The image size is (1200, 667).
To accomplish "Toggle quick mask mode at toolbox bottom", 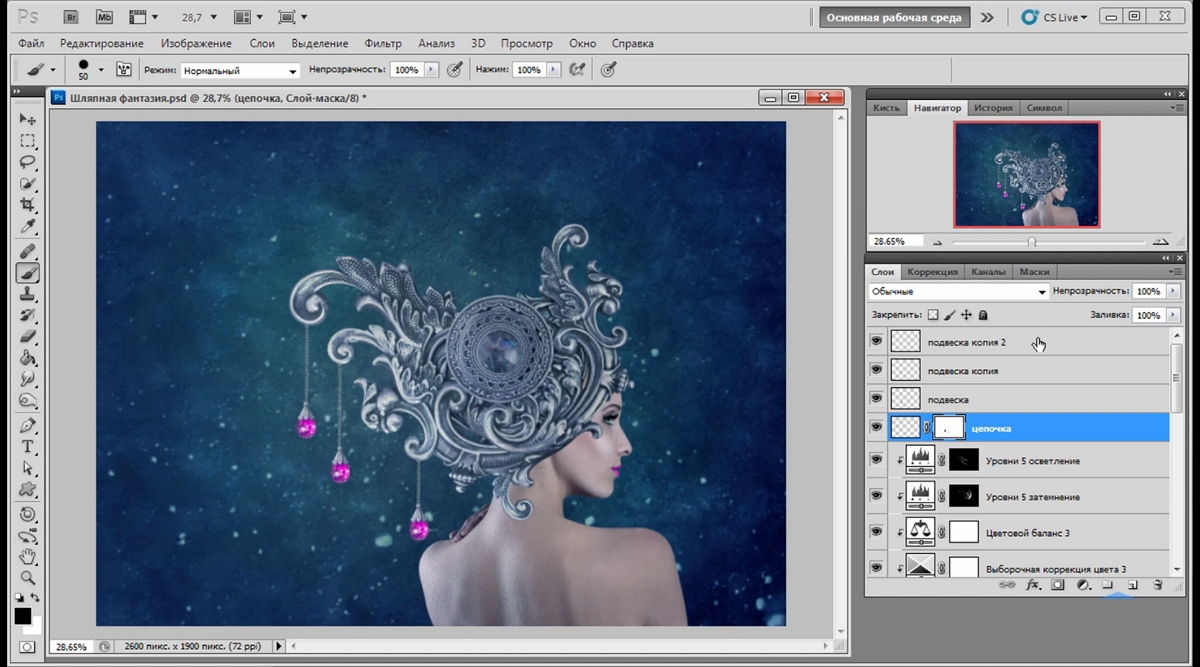I will click(27, 648).
